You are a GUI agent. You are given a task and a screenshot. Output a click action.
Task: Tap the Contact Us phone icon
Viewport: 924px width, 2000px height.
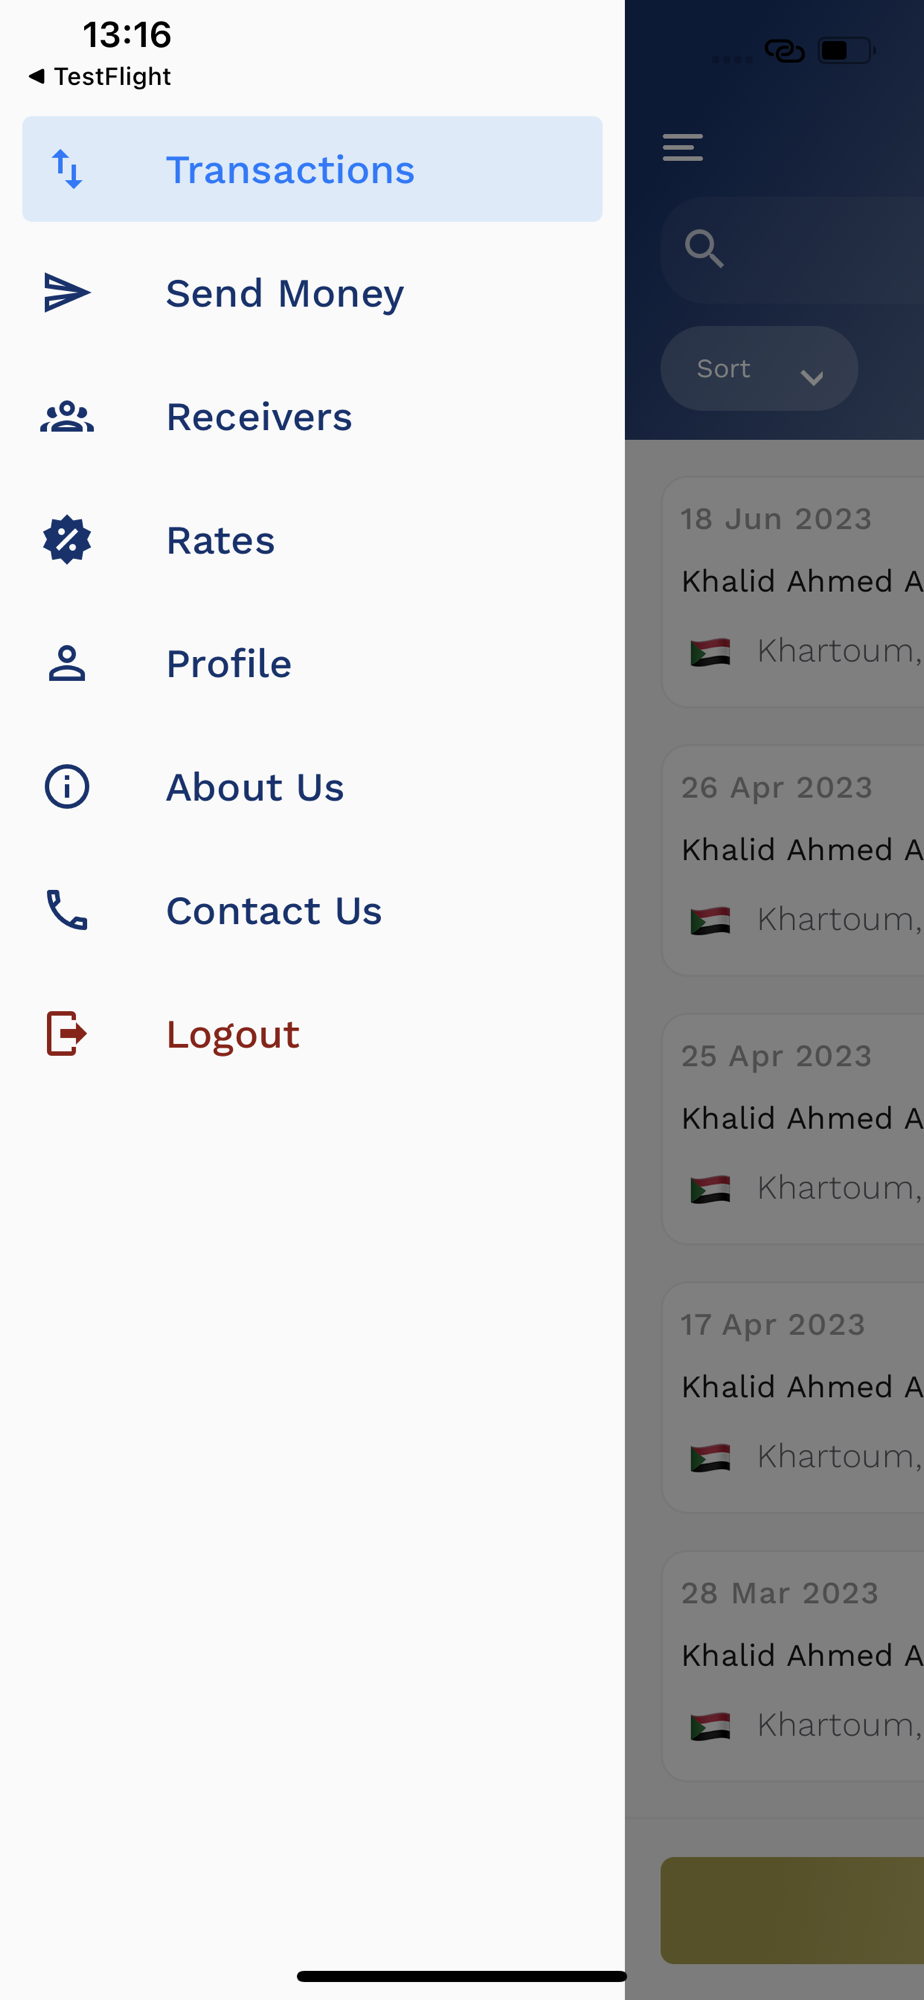coord(67,910)
